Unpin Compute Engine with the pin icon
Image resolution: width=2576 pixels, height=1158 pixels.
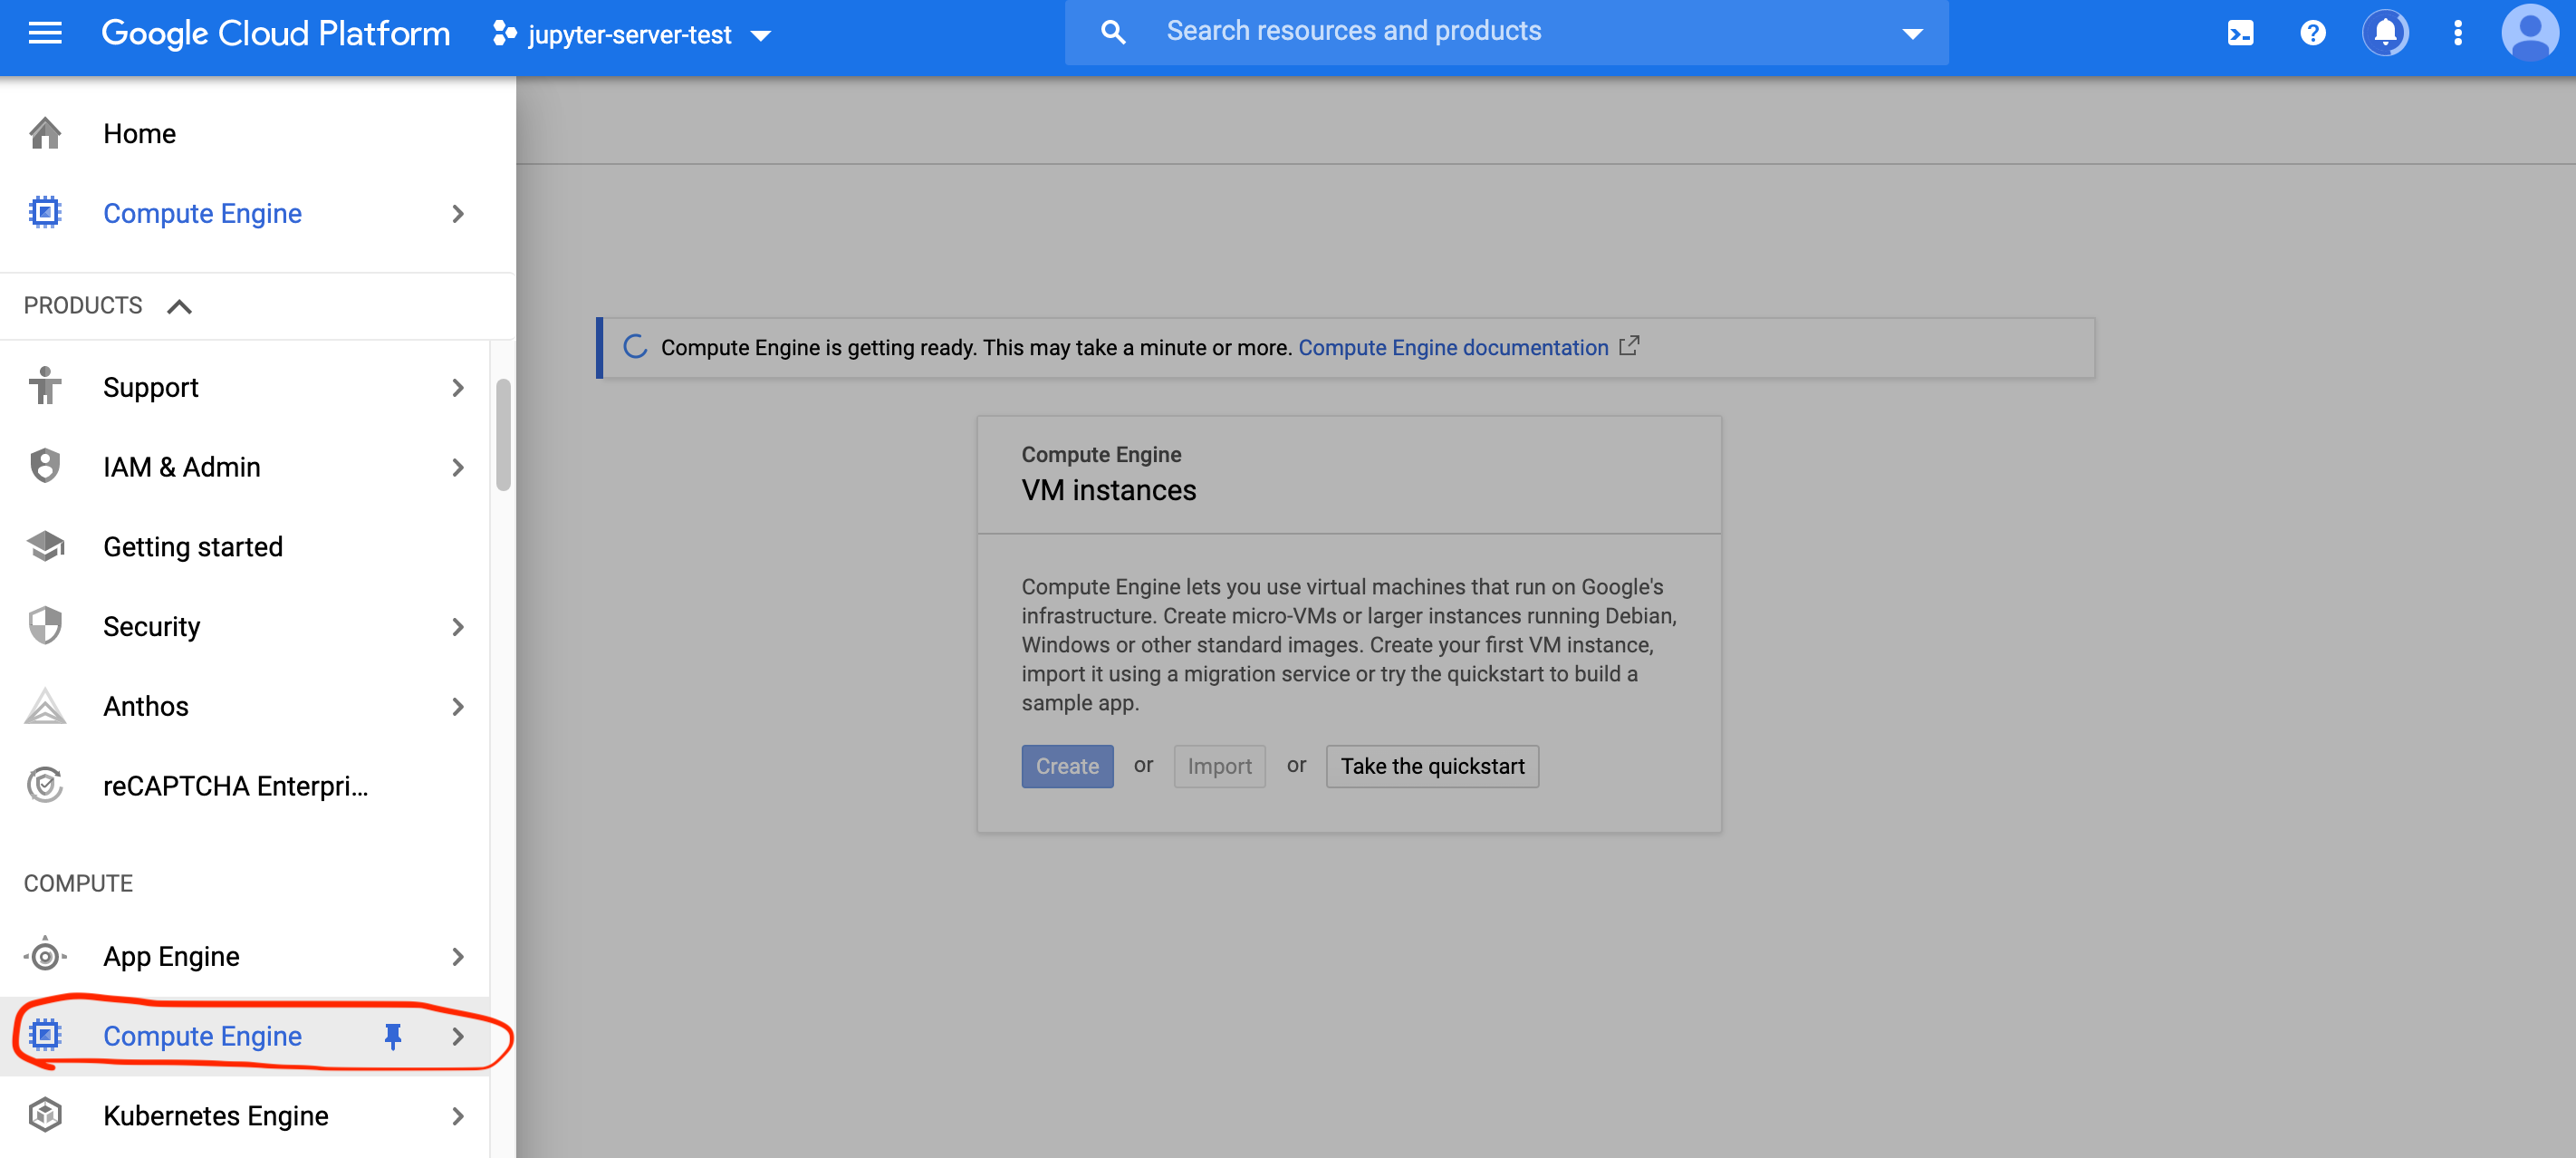coord(393,1036)
